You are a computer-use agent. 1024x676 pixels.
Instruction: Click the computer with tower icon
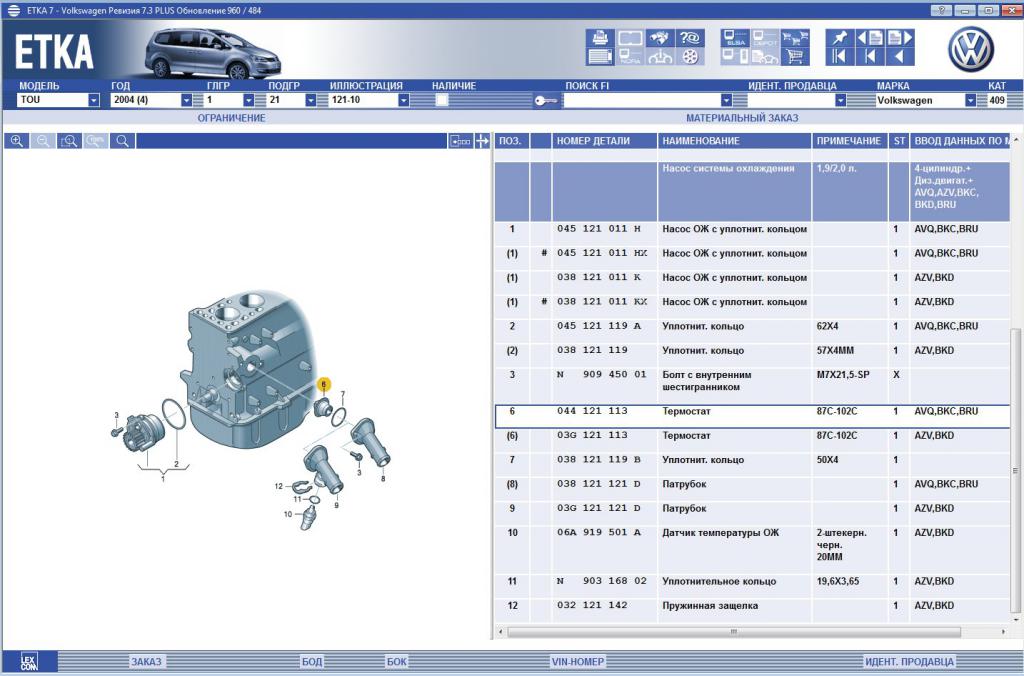pyautogui.click(x=735, y=57)
